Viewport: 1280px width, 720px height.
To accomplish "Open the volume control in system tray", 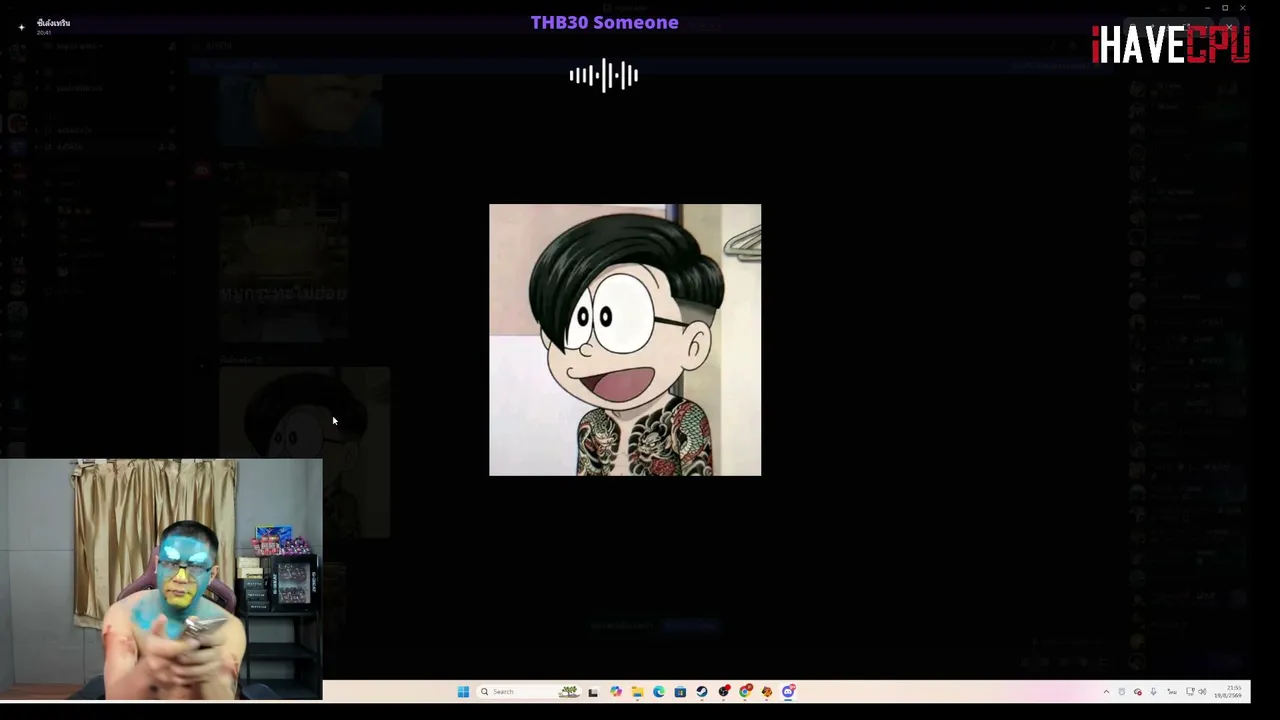I will [1202, 692].
